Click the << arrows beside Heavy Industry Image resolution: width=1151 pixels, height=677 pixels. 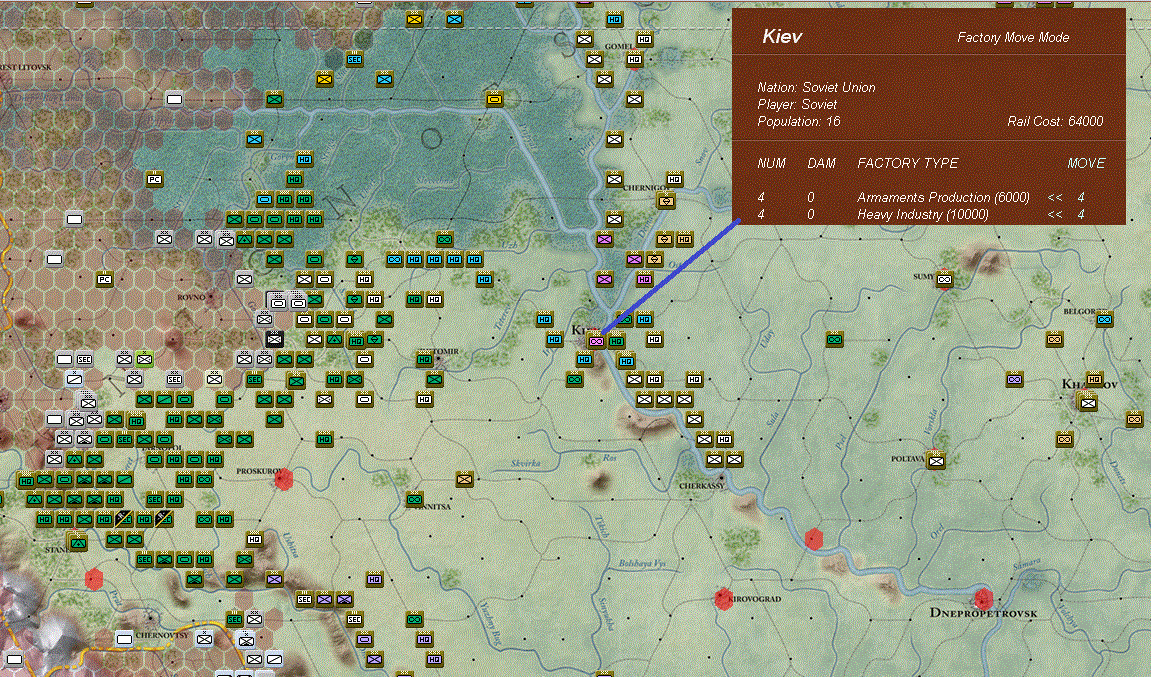(x=1055, y=214)
